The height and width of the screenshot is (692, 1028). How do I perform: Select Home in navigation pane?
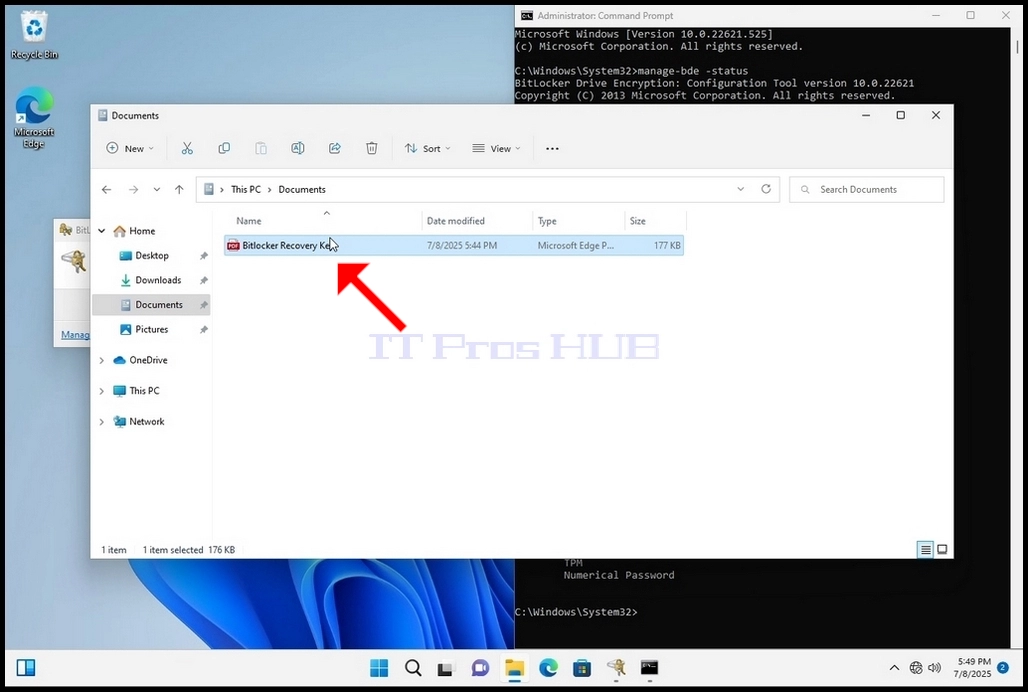pyautogui.click(x=142, y=231)
